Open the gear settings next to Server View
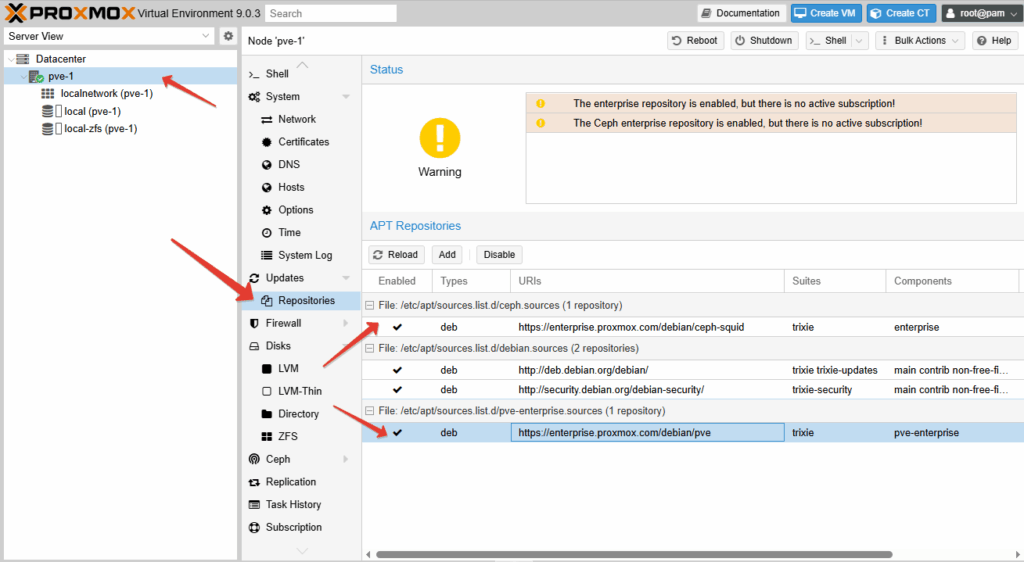This screenshot has width=1024, height=562. pyautogui.click(x=228, y=36)
